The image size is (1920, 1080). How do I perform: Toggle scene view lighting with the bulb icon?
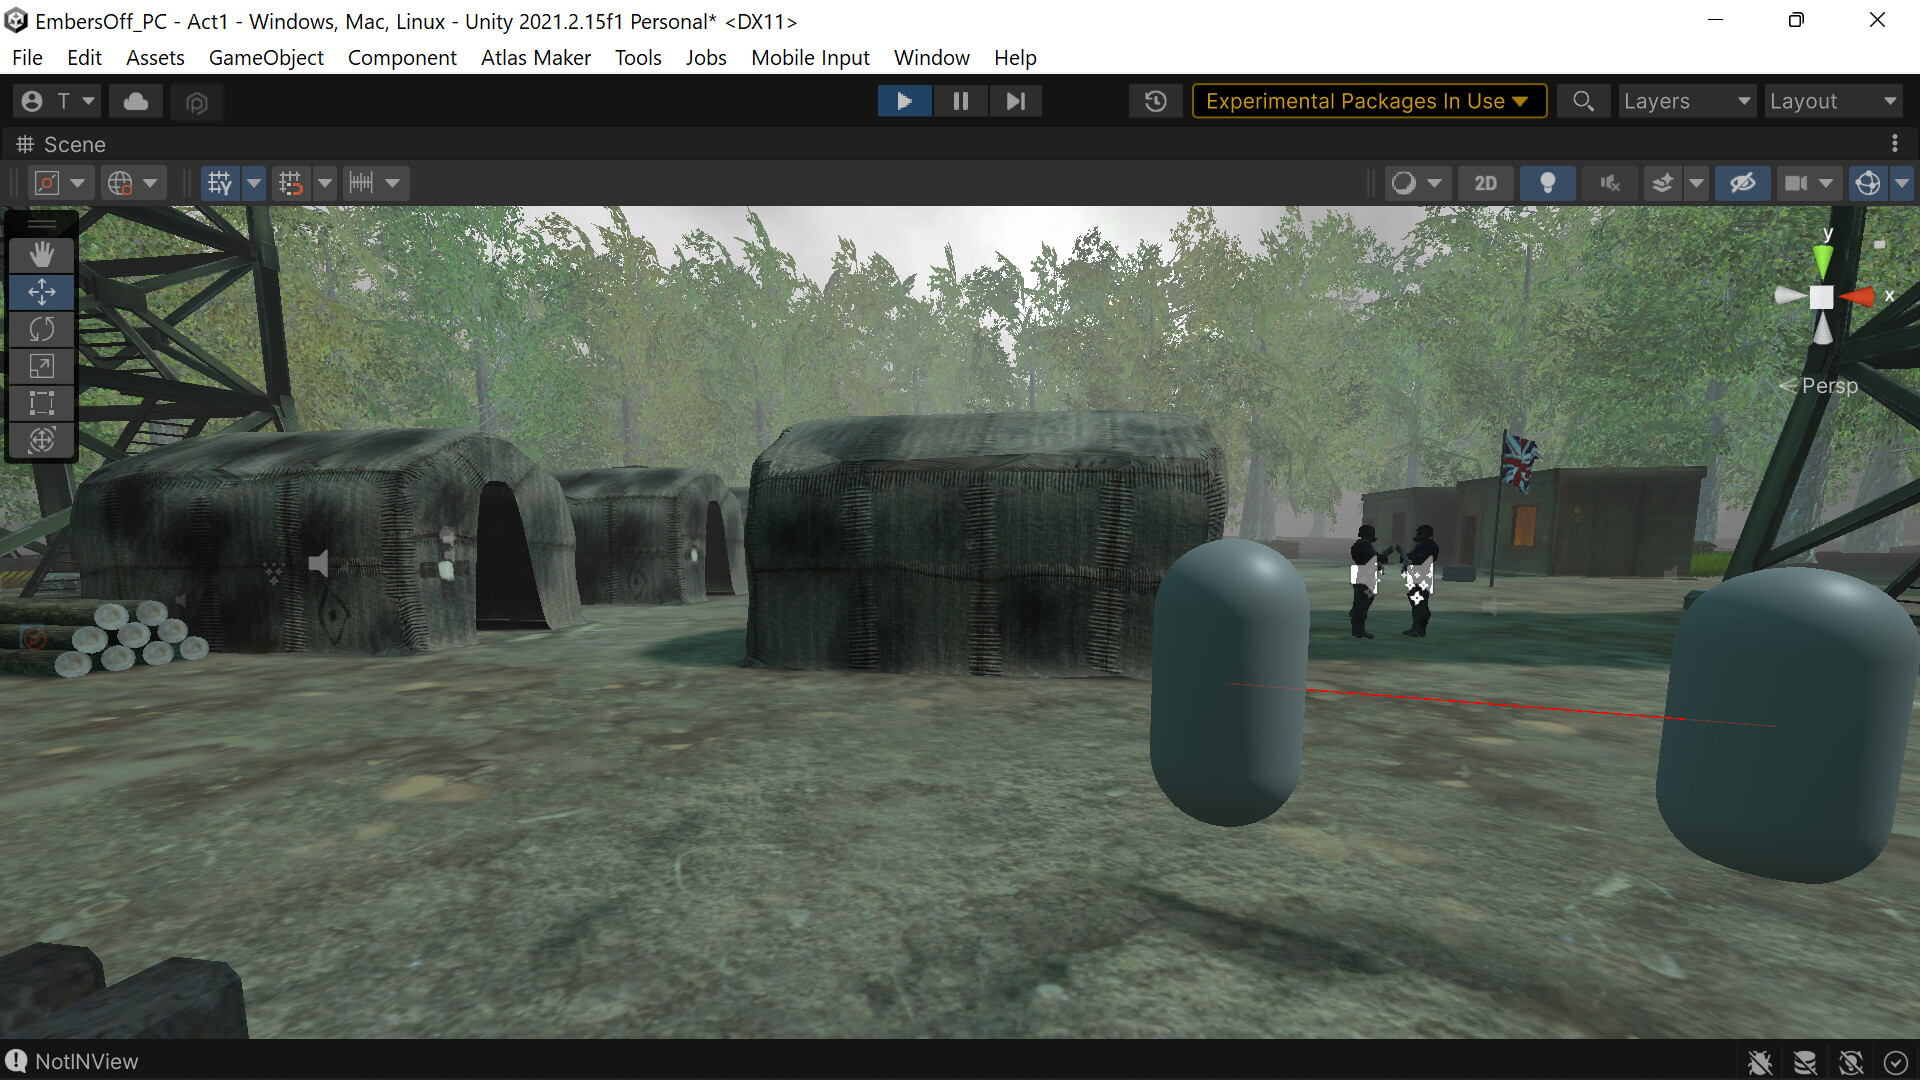(x=1547, y=183)
